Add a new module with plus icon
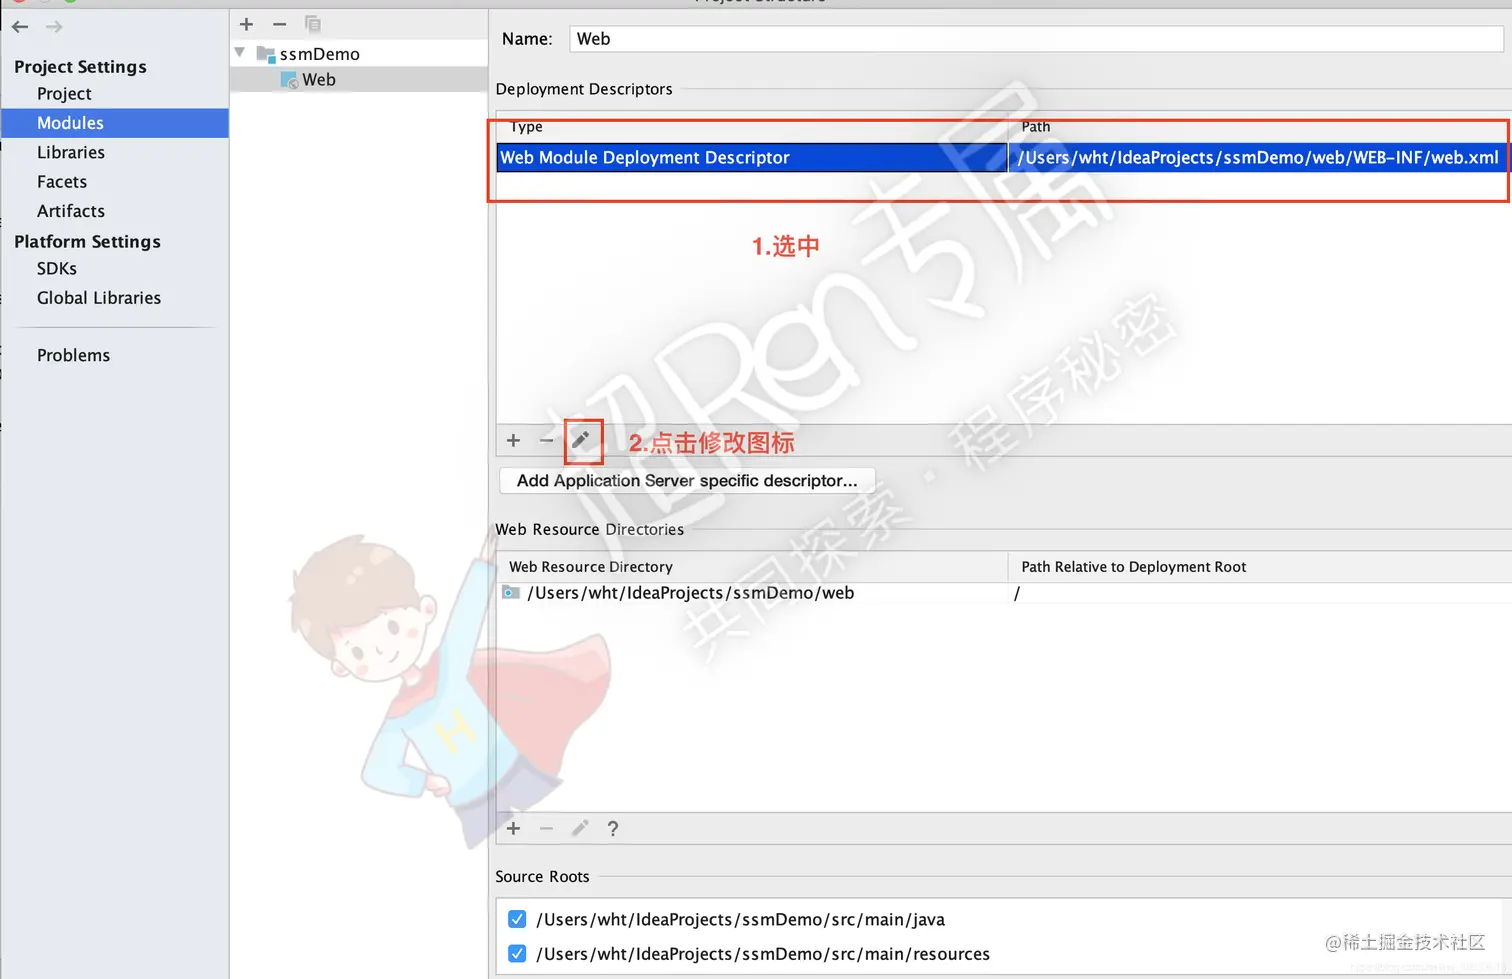The height and width of the screenshot is (979, 1512). pyautogui.click(x=247, y=24)
